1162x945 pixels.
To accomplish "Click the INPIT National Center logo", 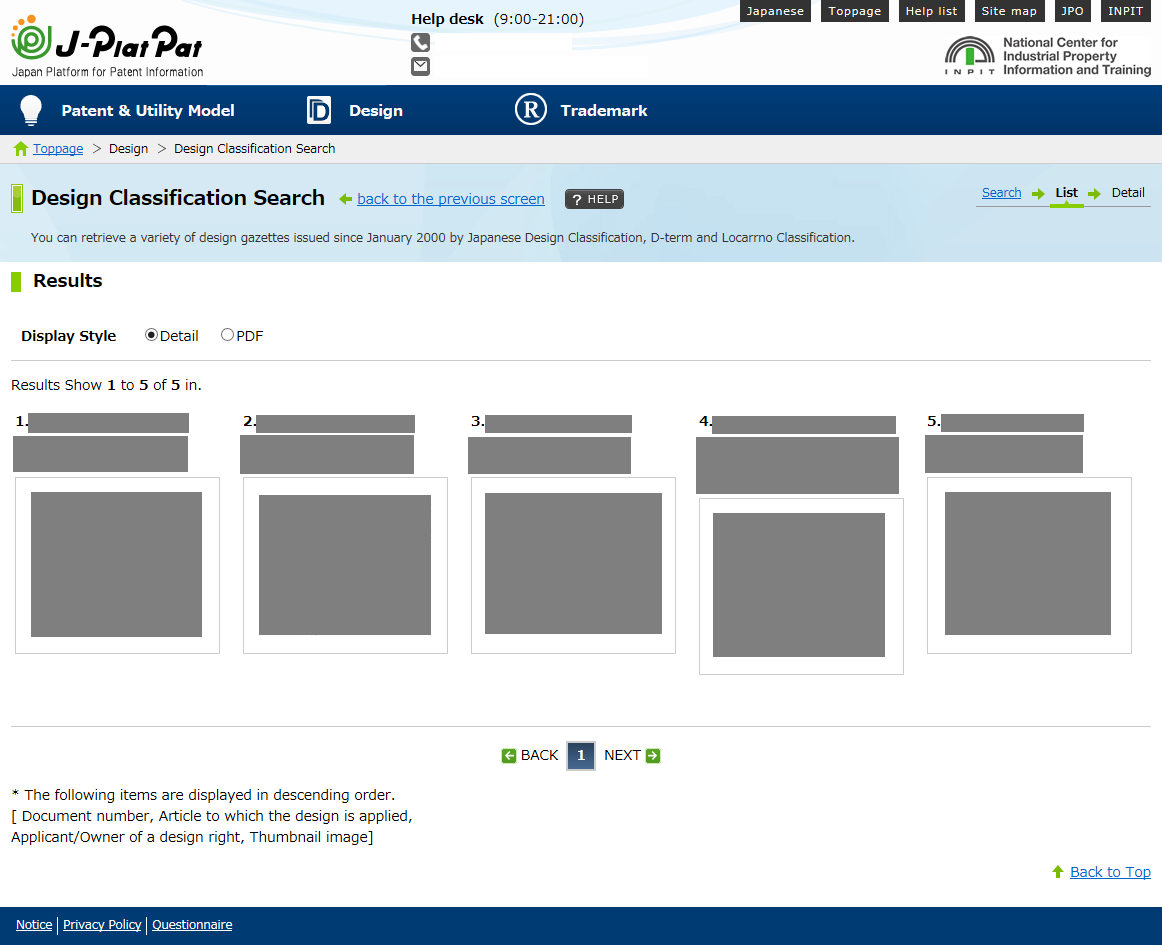I will tap(1047, 57).
